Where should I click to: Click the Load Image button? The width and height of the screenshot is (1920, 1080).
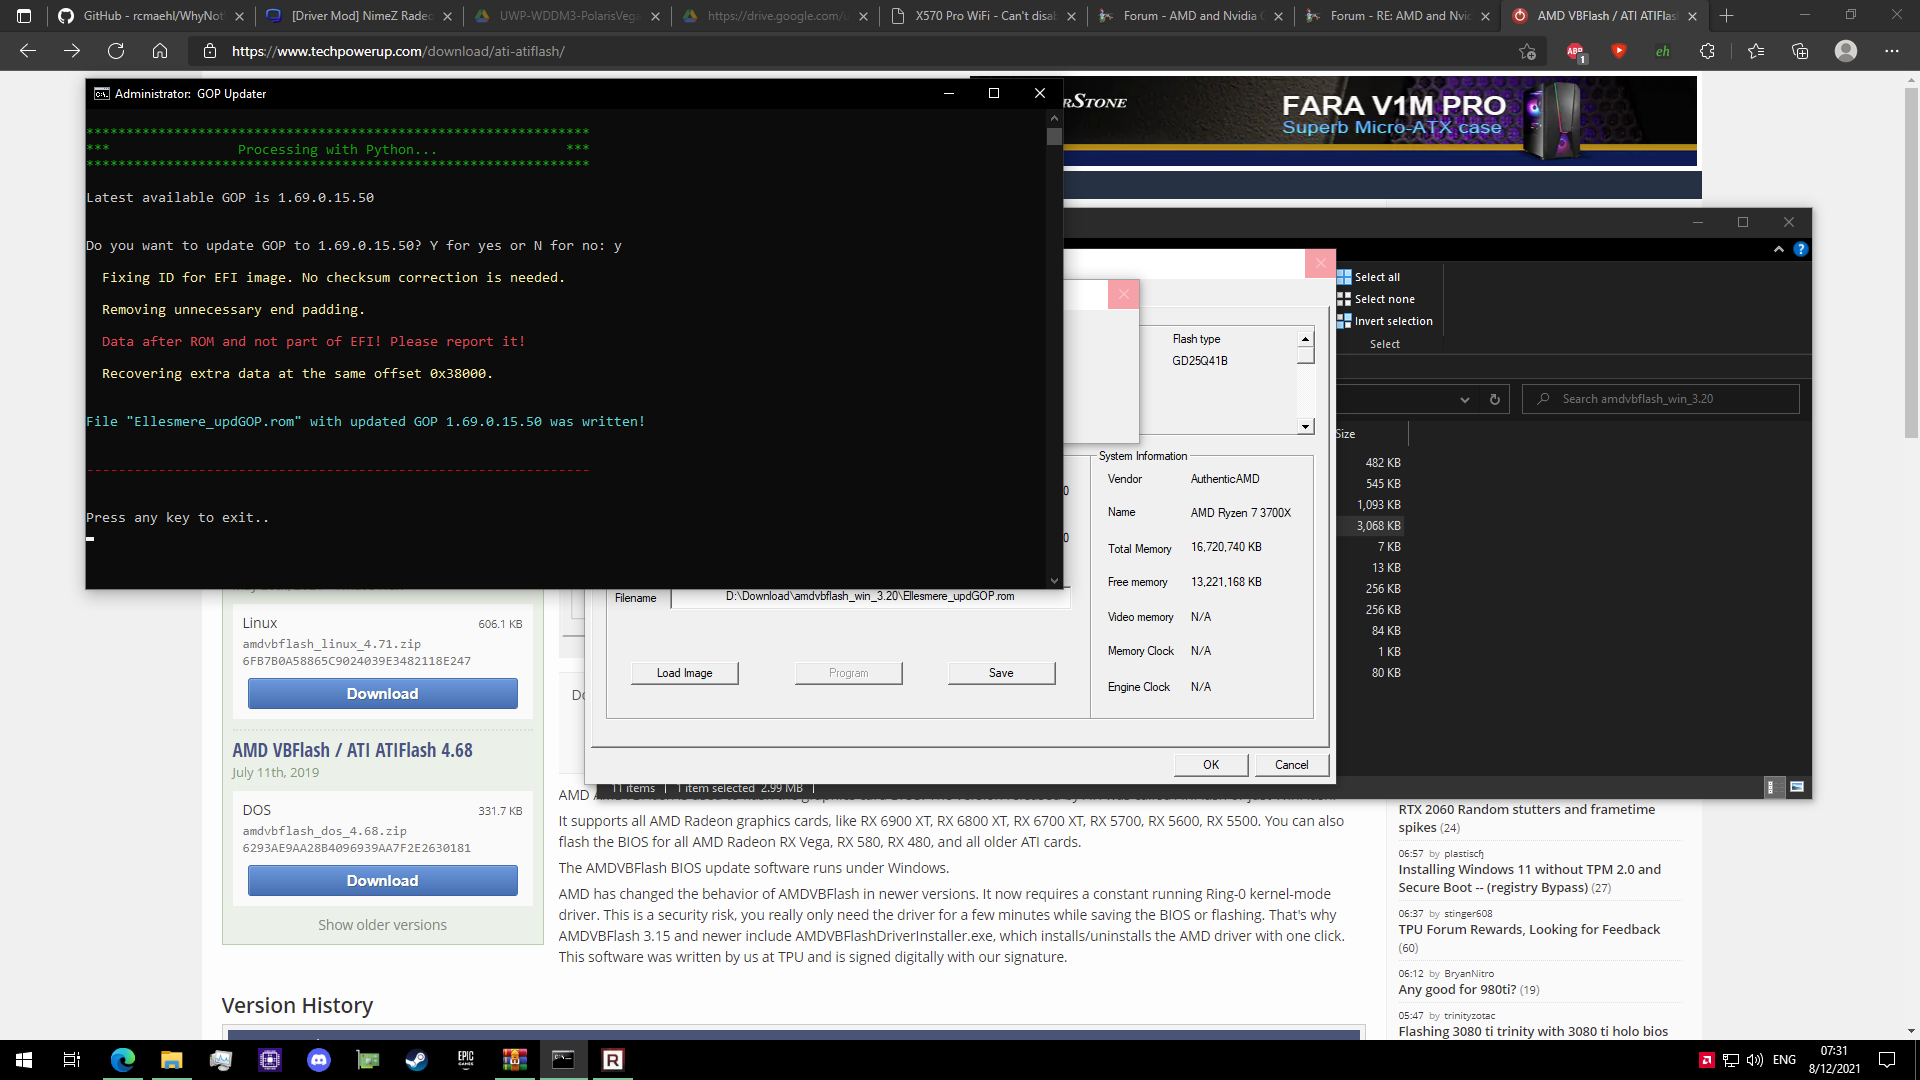[x=685, y=673]
